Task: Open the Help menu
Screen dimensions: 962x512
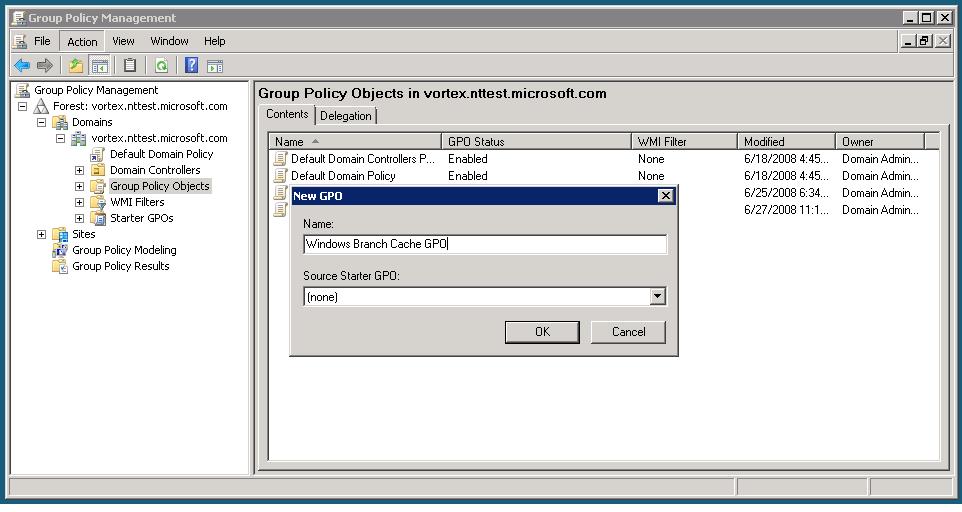Action: pos(215,41)
